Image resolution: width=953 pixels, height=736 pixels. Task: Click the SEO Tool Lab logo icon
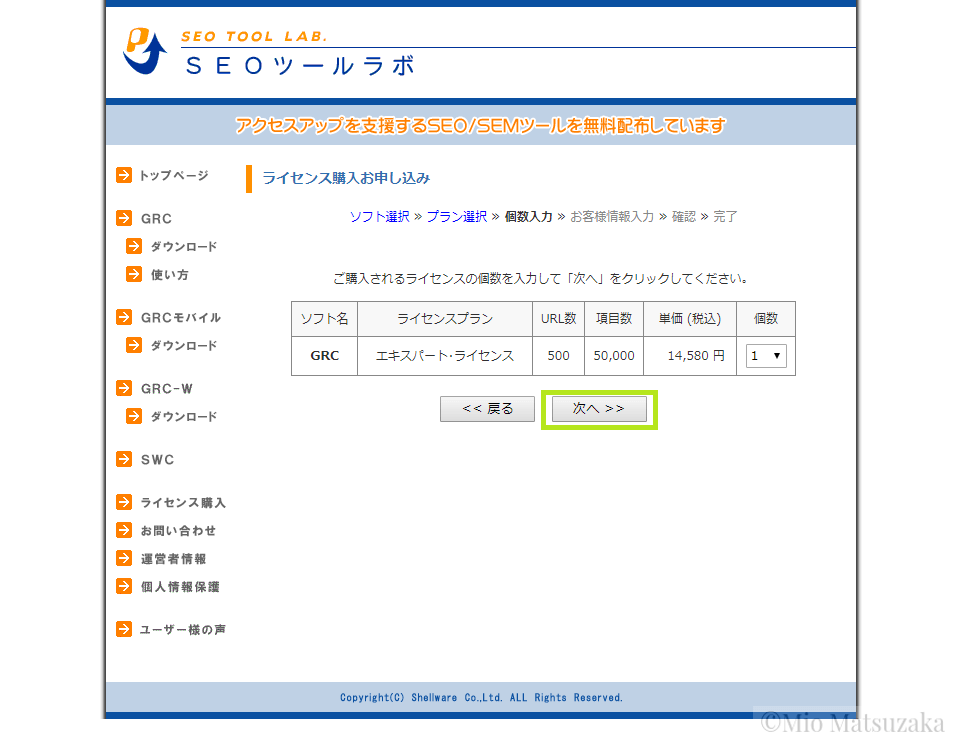click(144, 51)
